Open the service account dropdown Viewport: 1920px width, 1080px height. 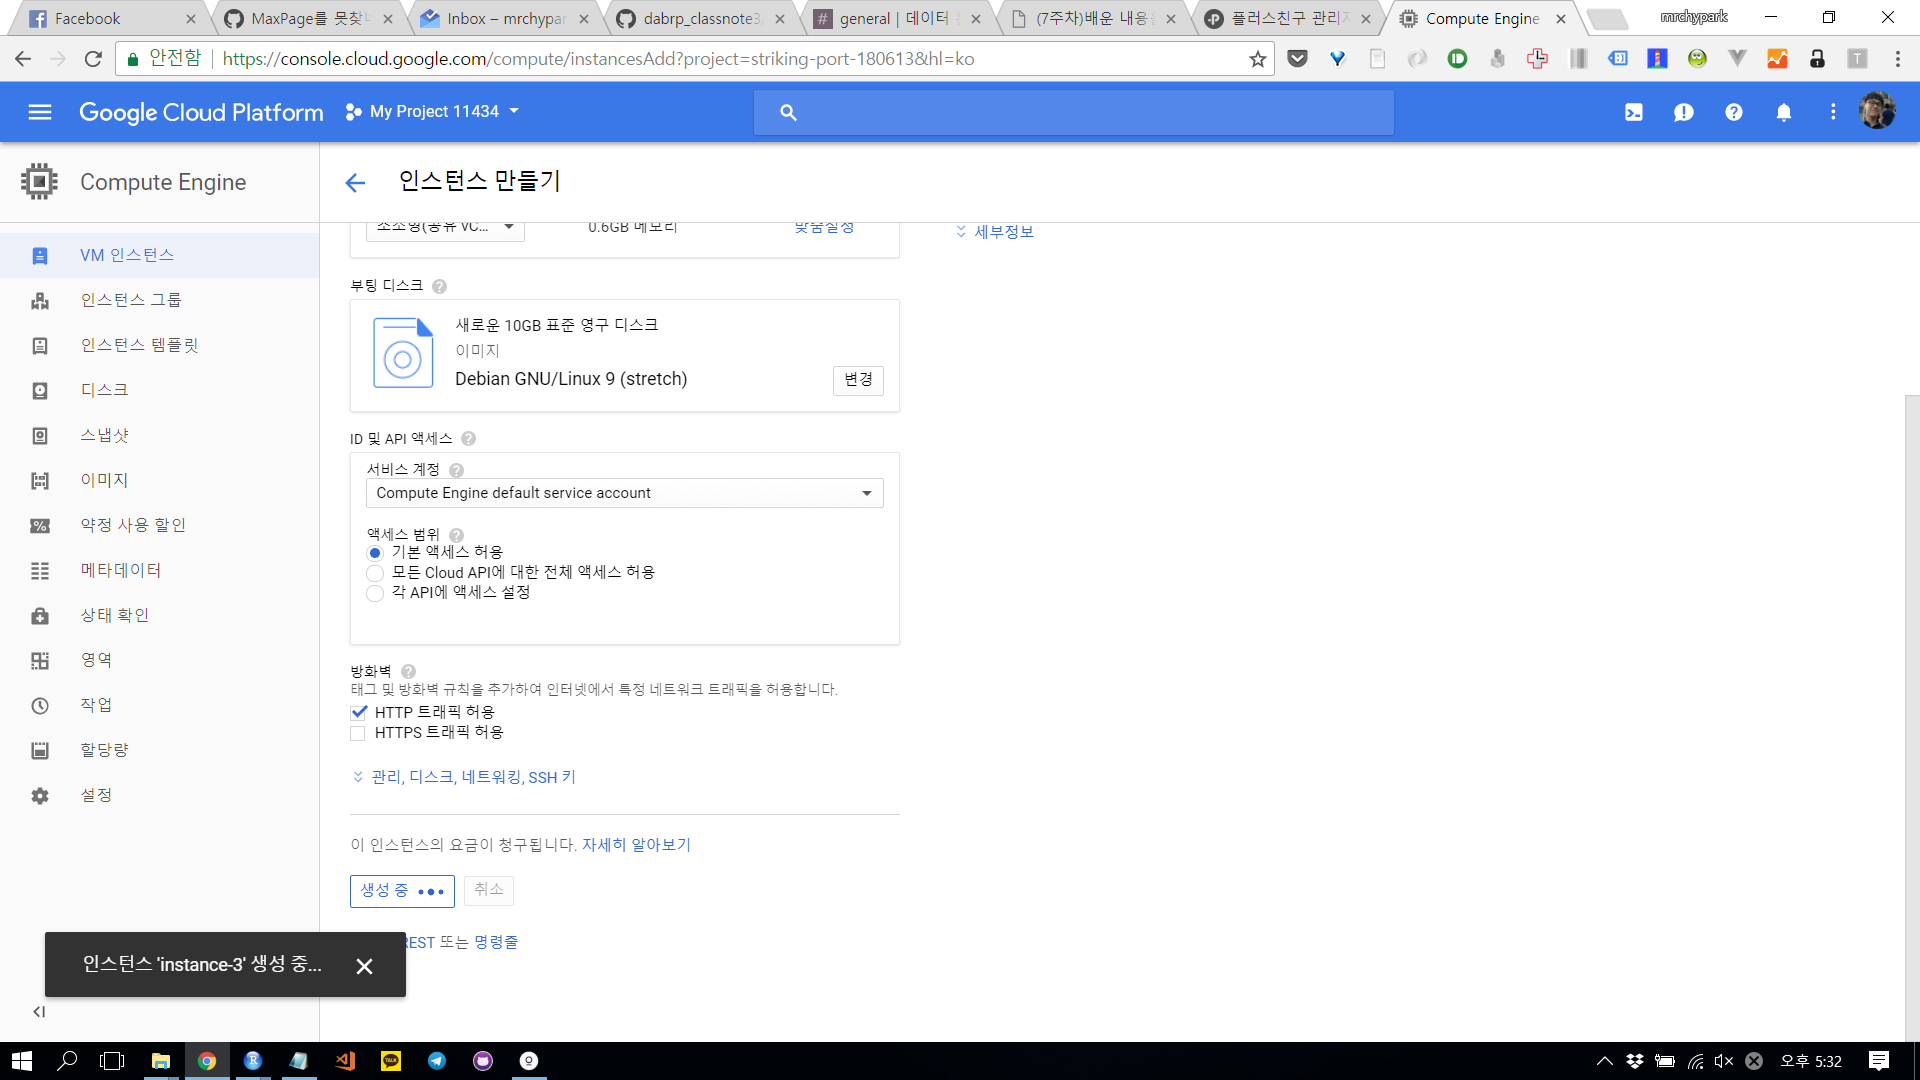624,493
